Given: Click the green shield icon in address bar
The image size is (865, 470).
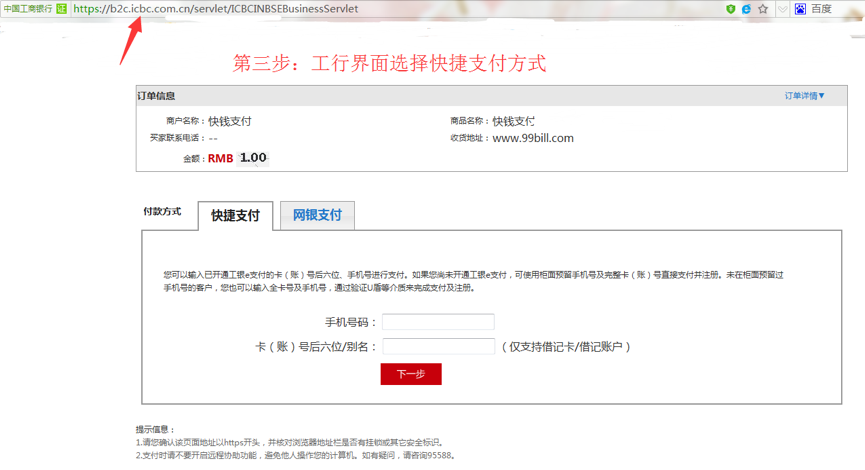Looking at the screenshot, I should click(x=730, y=9).
